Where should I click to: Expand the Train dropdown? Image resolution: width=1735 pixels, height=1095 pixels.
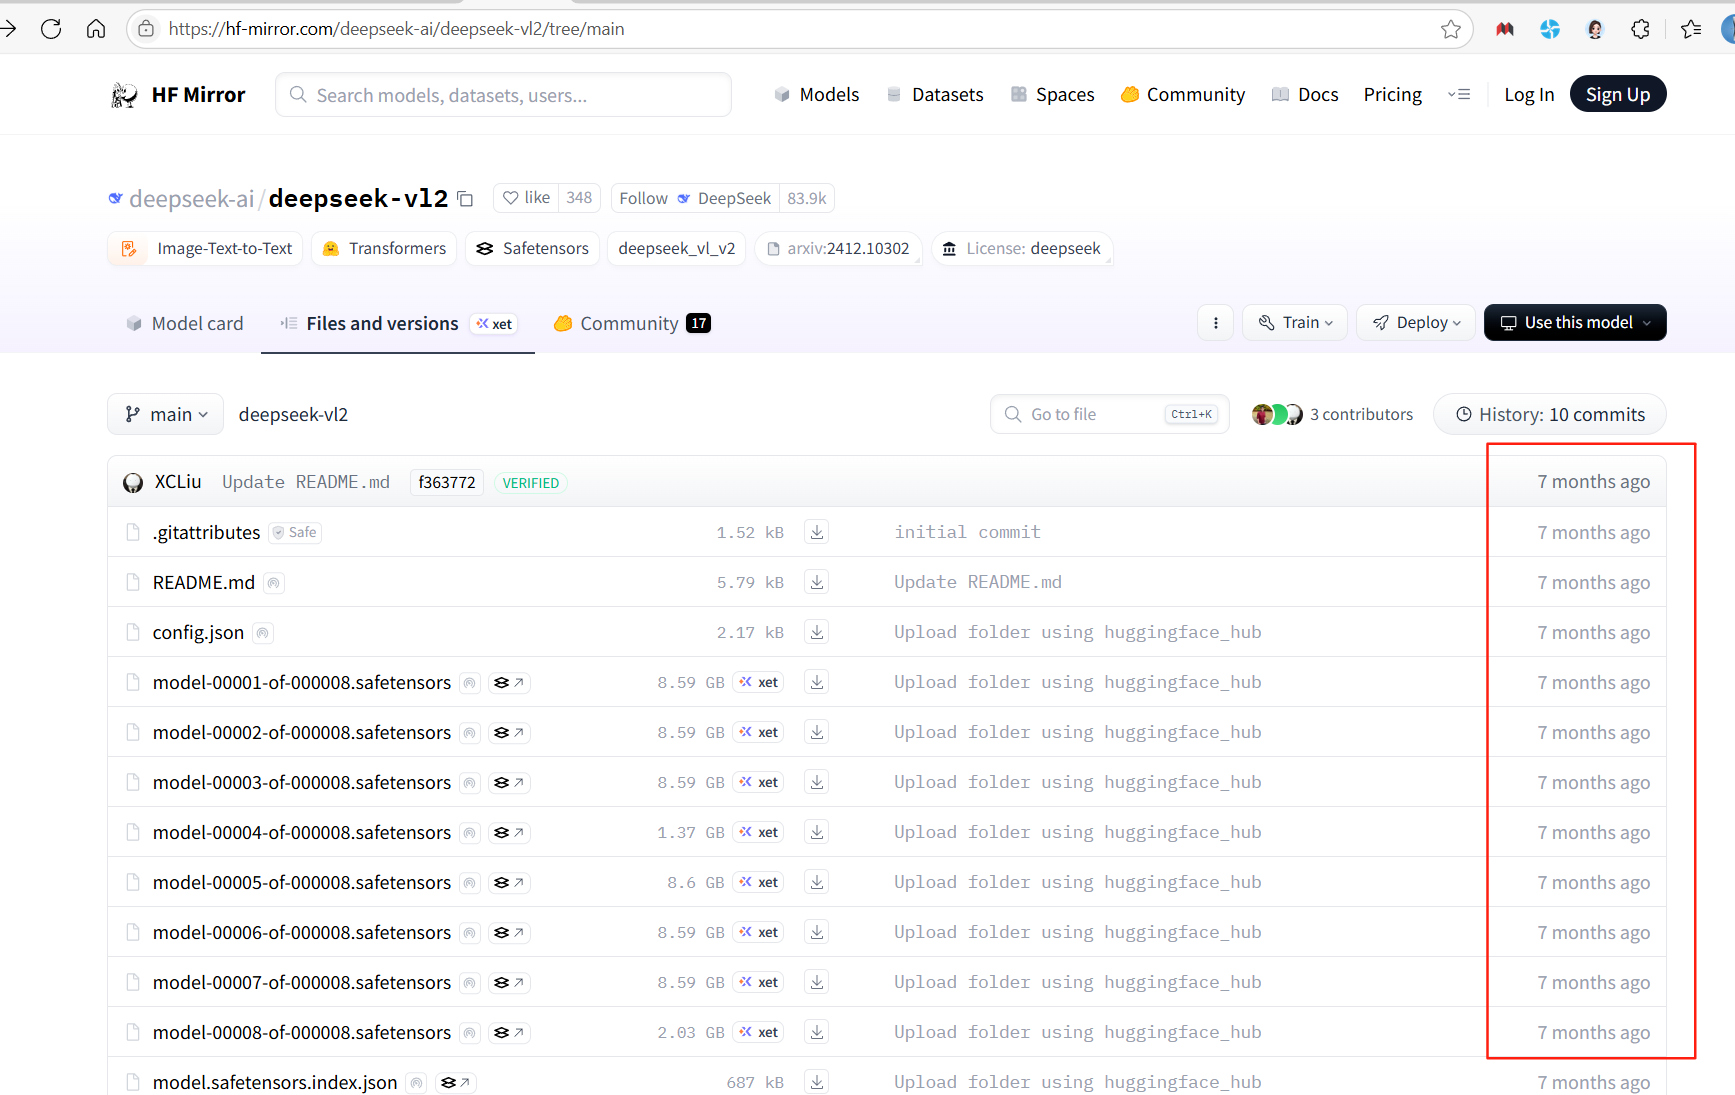point(1295,323)
